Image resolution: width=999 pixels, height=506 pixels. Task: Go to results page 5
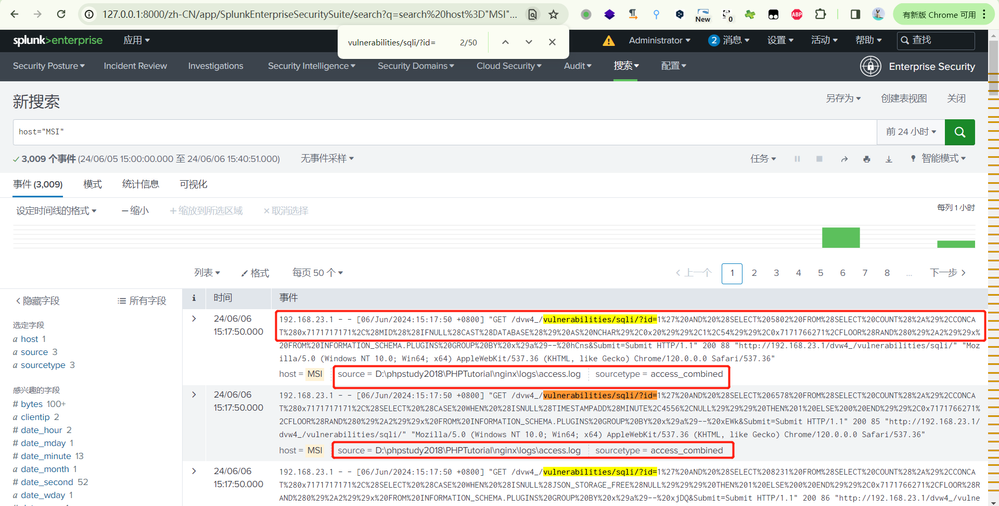pos(820,273)
